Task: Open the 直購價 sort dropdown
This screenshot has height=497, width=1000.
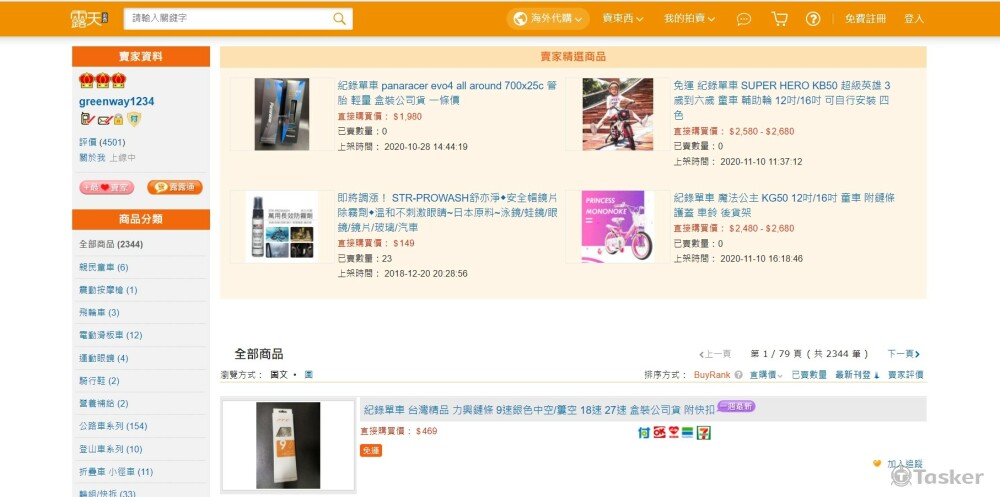Action: [767, 375]
